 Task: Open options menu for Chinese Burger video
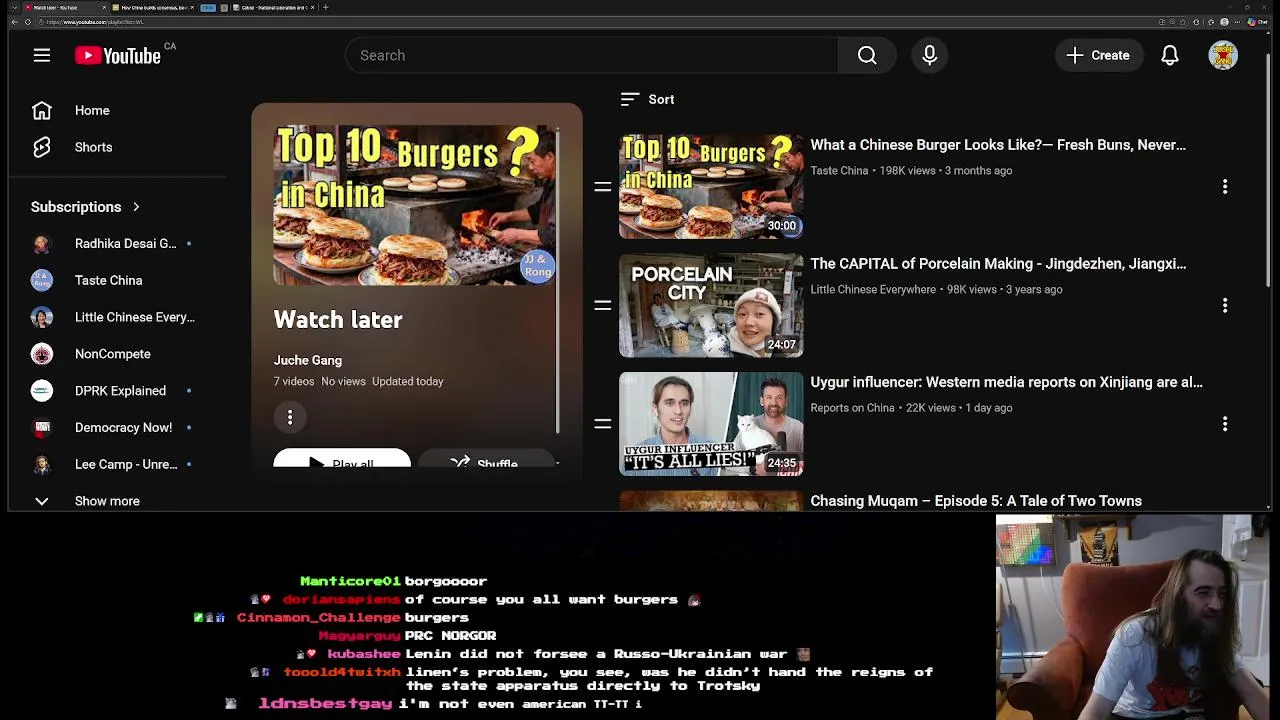pos(1225,186)
